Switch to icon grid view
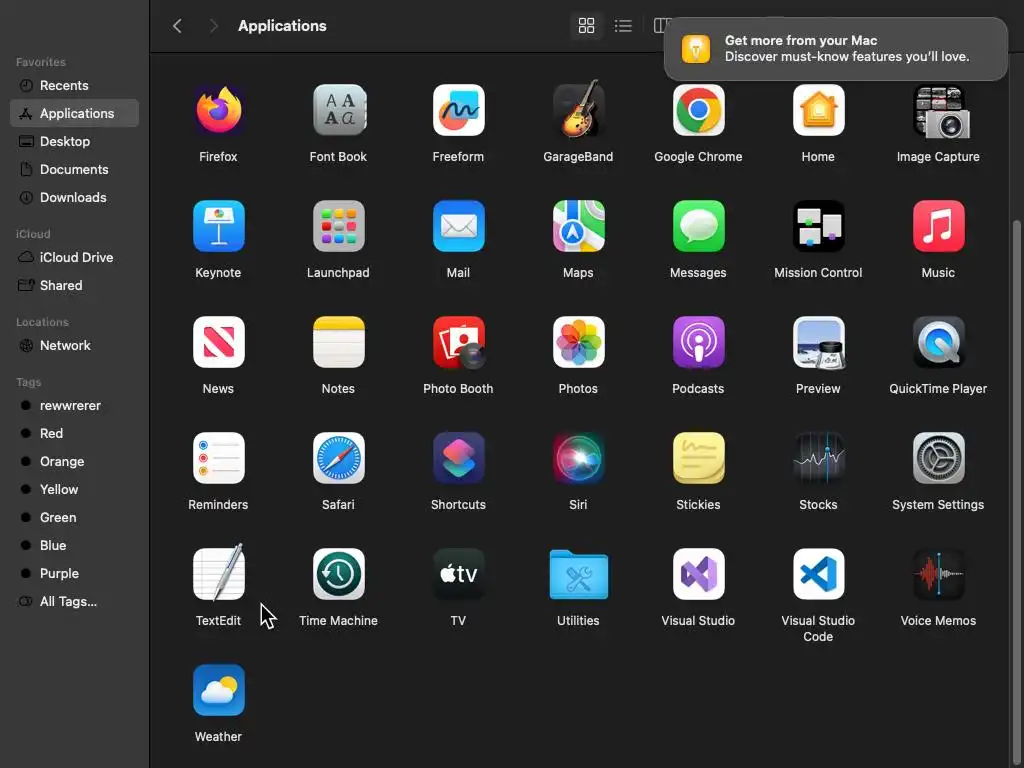The image size is (1024, 768). 586,25
